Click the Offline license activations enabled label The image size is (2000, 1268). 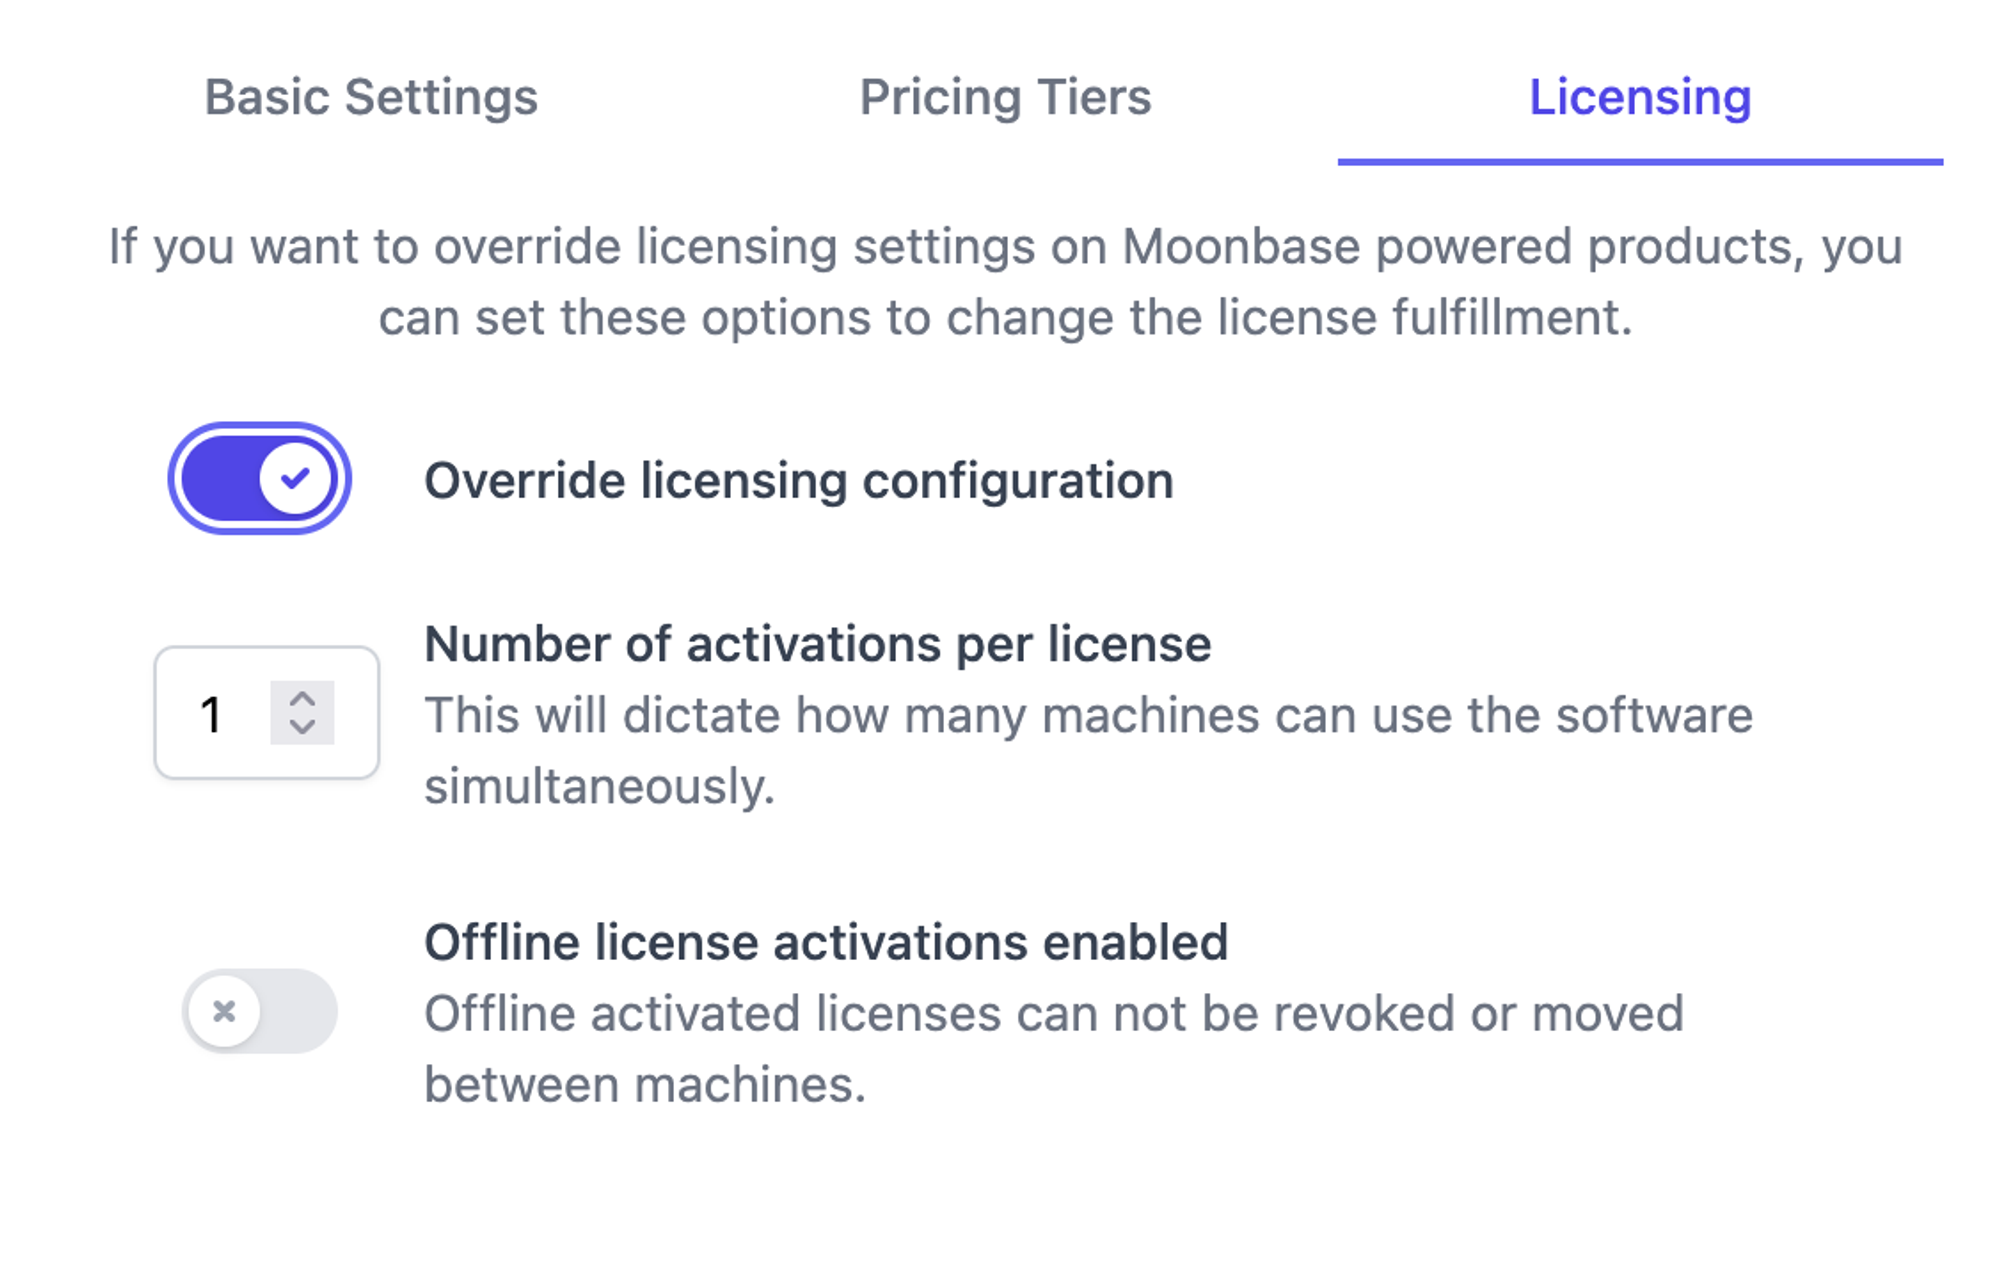pyautogui.click(x=826, y=942)
